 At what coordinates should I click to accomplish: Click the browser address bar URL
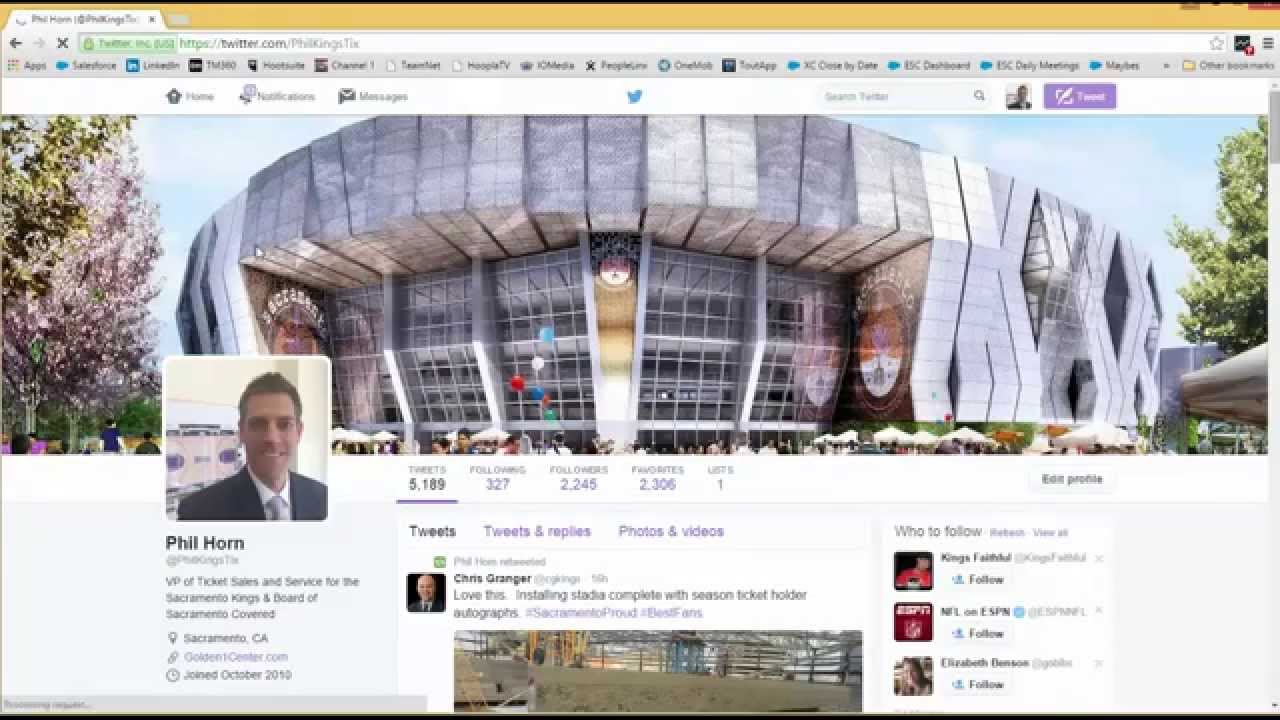tap(269, 43)
